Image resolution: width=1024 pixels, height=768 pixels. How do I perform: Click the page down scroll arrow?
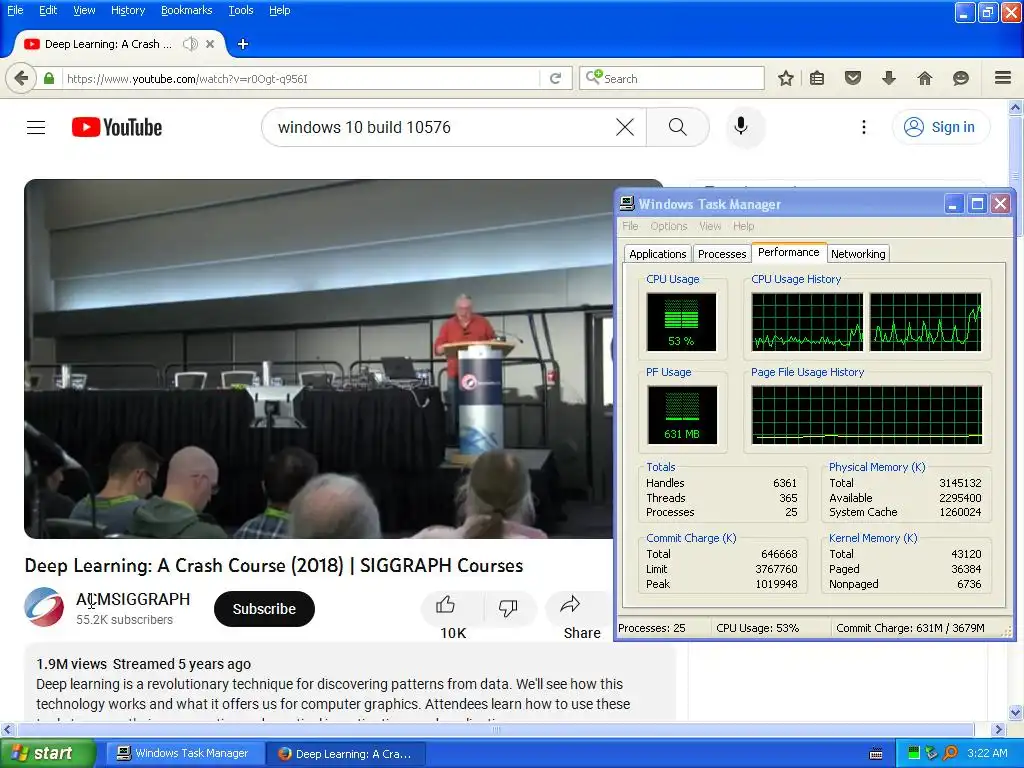[x=1016, y=712]
